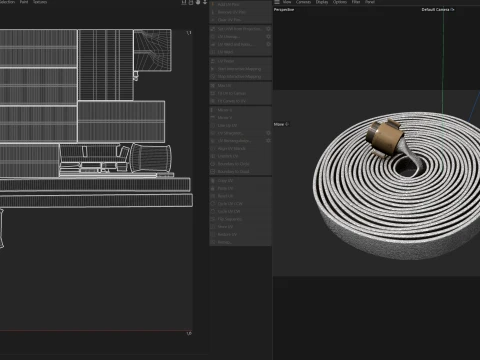Click the Boundary to Circle icon
480x360 pixels.
[213, 164]
